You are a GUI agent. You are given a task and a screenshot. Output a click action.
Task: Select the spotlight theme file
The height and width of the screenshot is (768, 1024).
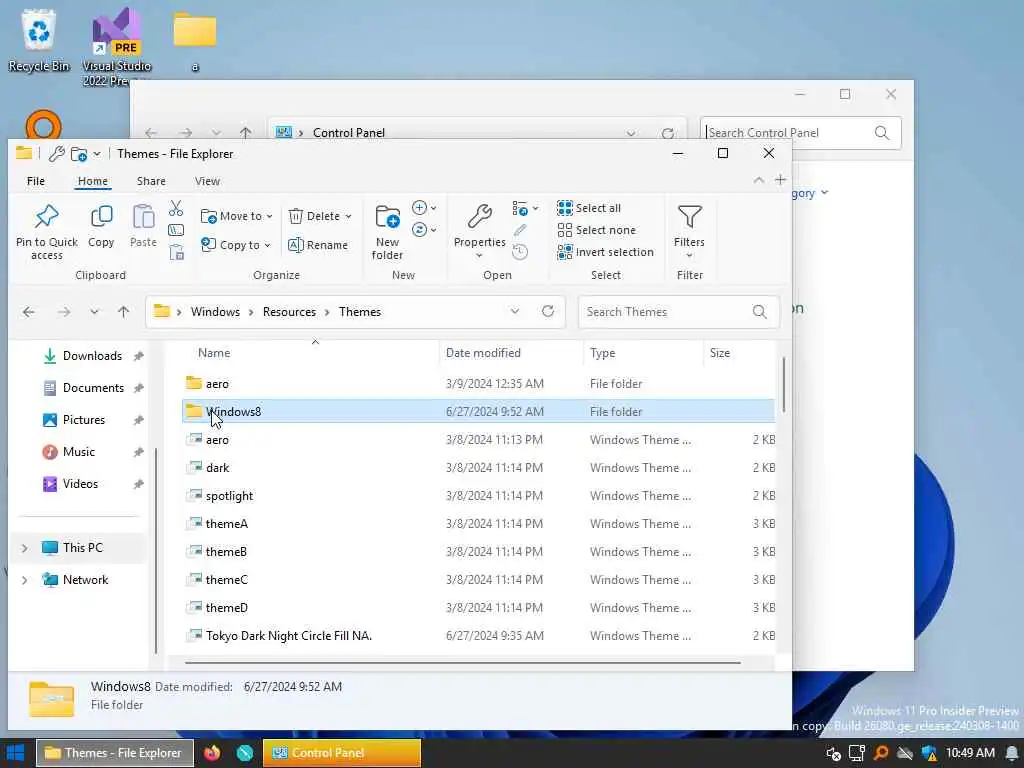480,496
